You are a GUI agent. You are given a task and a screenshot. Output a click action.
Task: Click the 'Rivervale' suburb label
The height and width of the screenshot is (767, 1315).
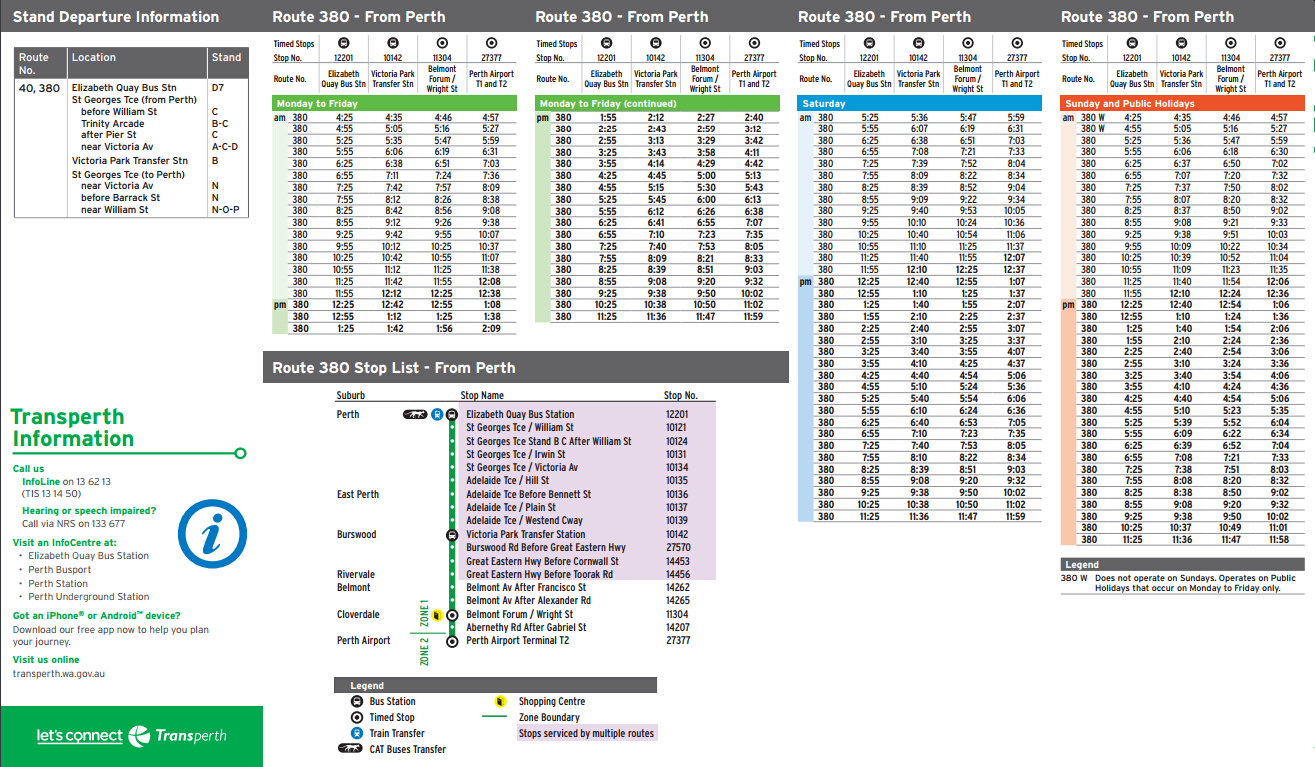[355, 575]
